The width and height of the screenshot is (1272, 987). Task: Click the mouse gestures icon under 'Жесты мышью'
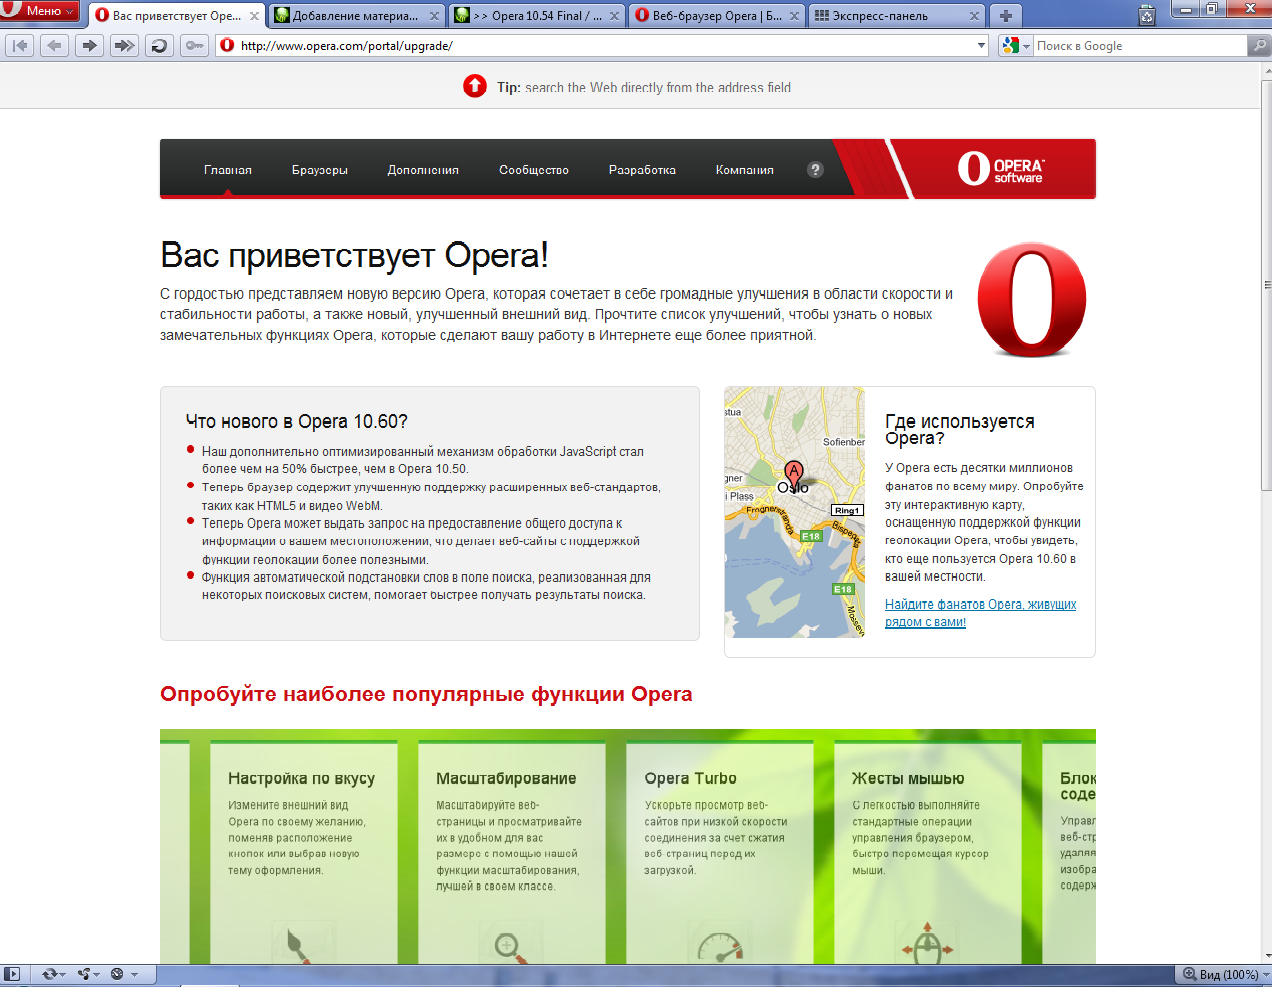tap(927, 943)
